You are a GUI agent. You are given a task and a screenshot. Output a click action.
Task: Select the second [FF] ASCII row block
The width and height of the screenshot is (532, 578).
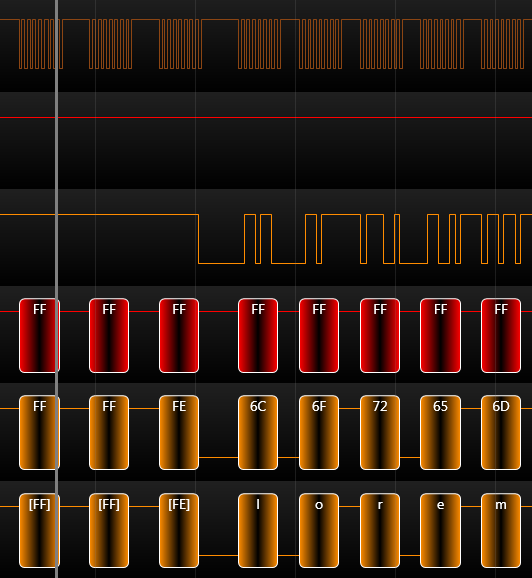(109, 530)
